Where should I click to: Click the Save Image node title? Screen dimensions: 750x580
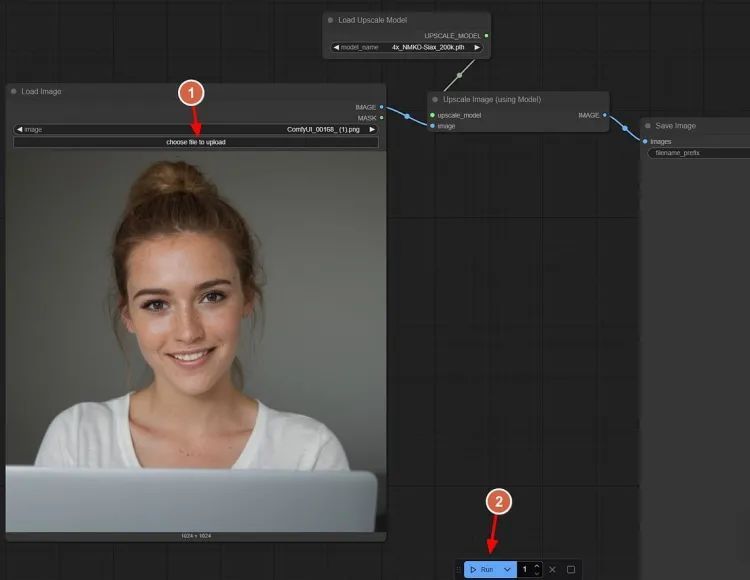[675, 126]
